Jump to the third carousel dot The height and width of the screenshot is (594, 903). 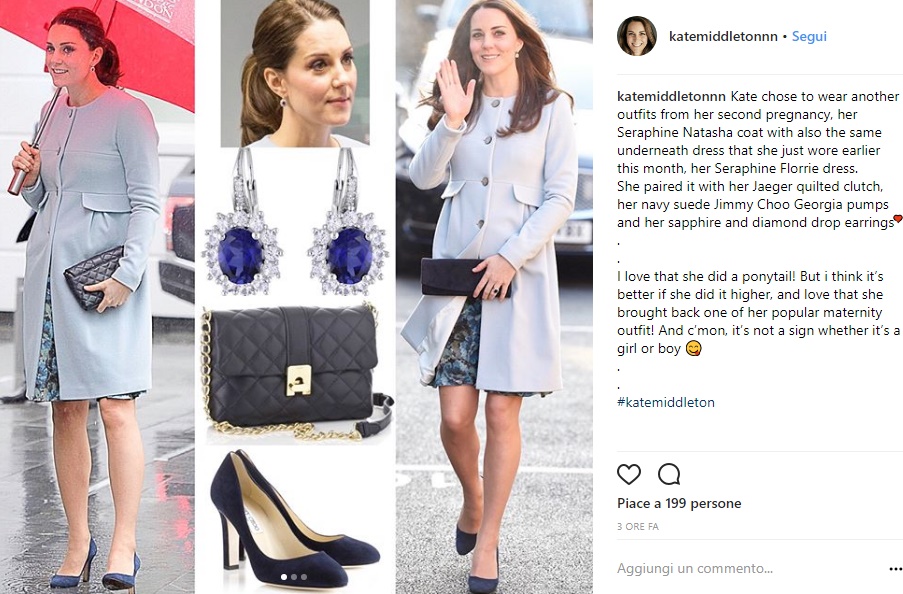pyautogui.click(x=304, y=576)
